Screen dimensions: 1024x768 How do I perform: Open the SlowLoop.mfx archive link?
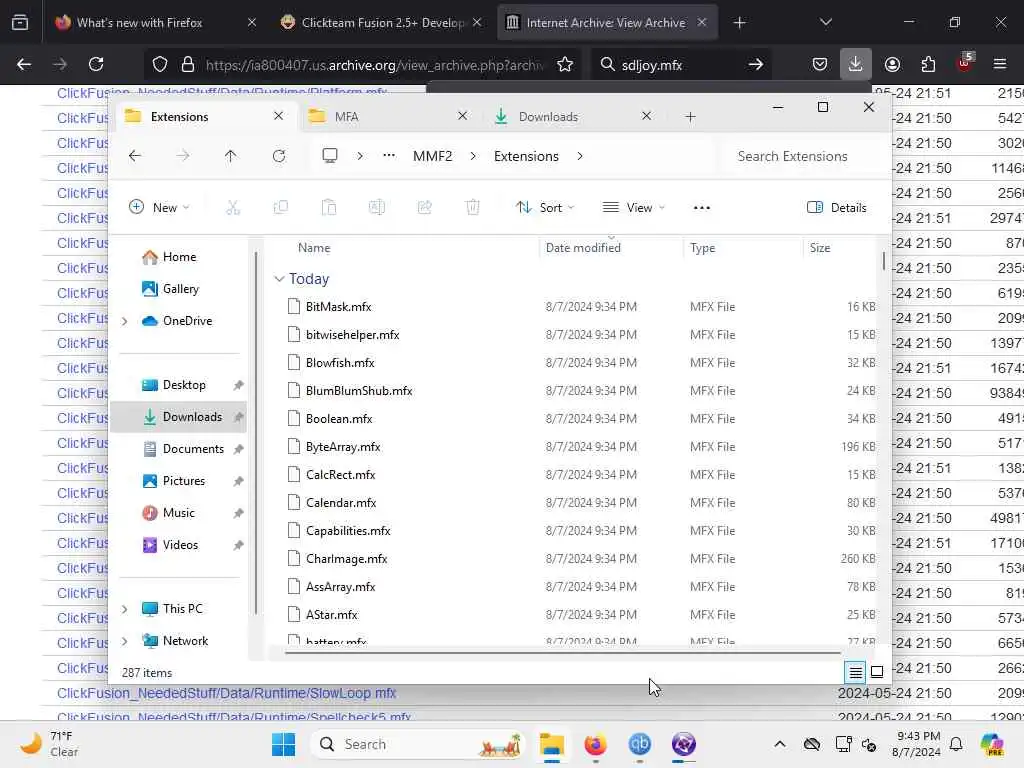(x=227, y=693)
